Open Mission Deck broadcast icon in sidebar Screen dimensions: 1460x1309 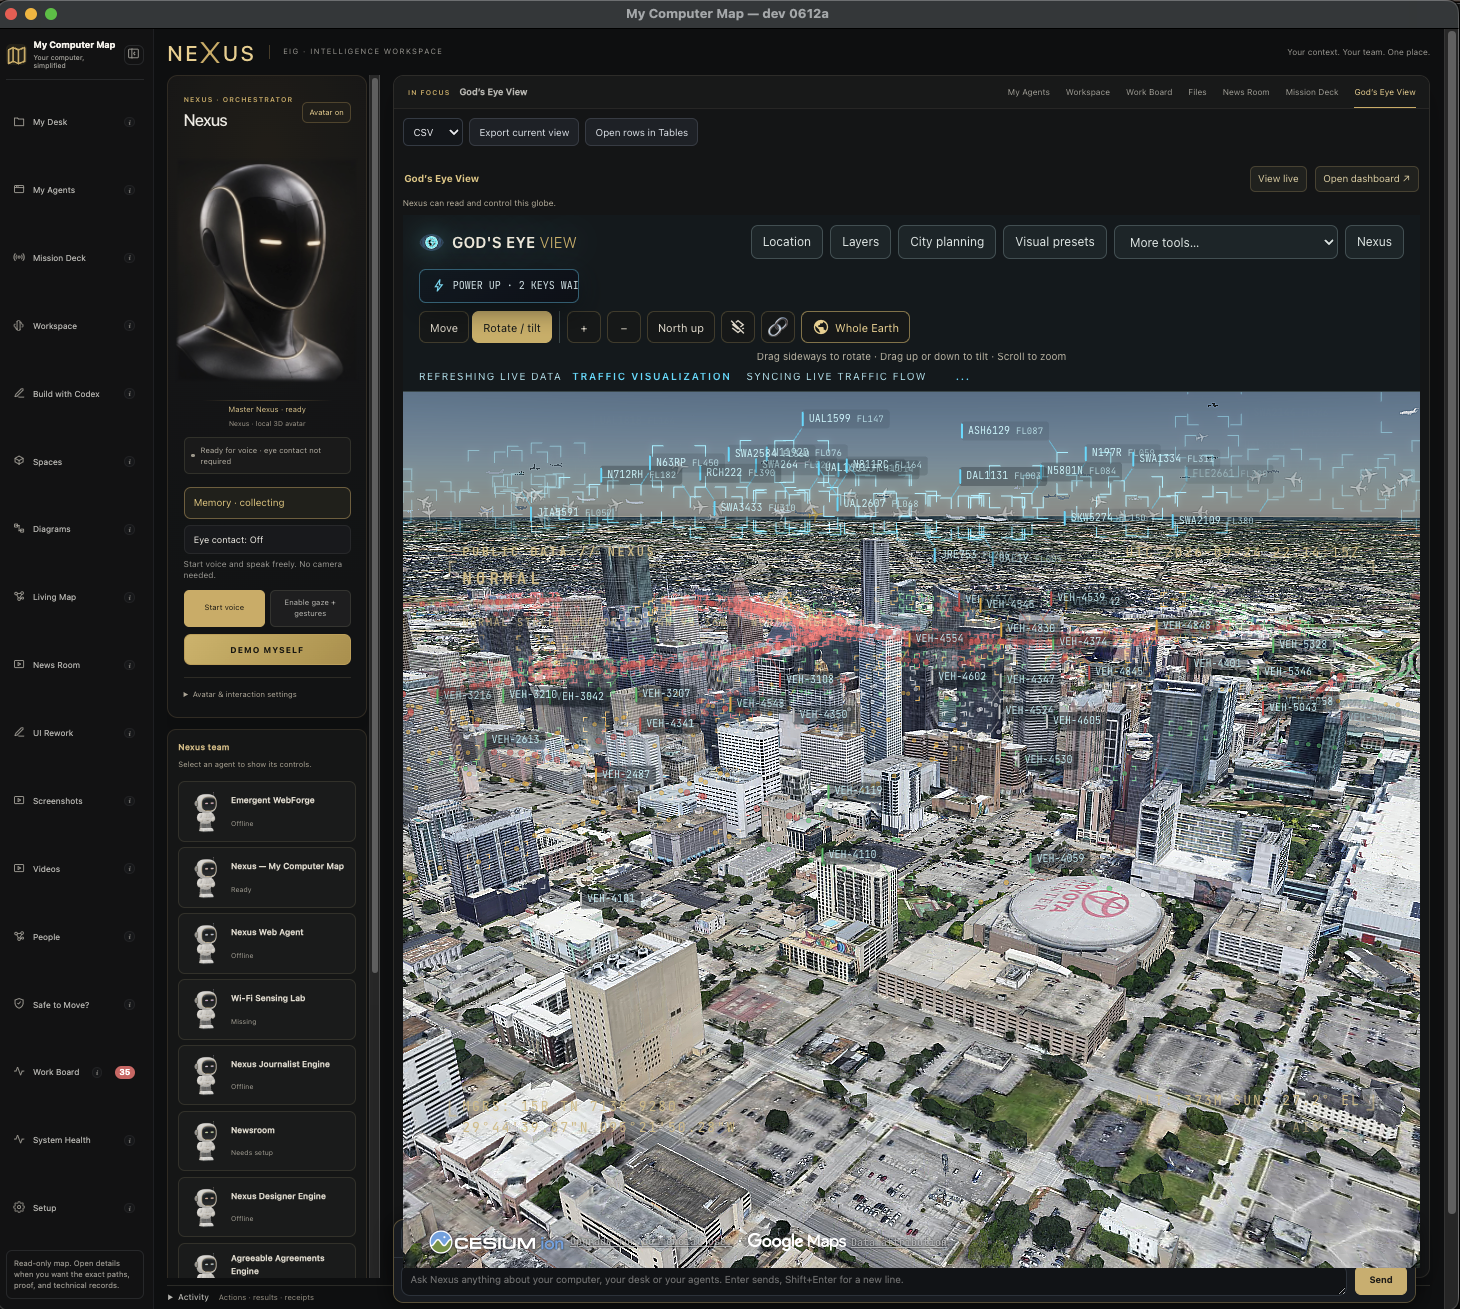pos(19,258)
